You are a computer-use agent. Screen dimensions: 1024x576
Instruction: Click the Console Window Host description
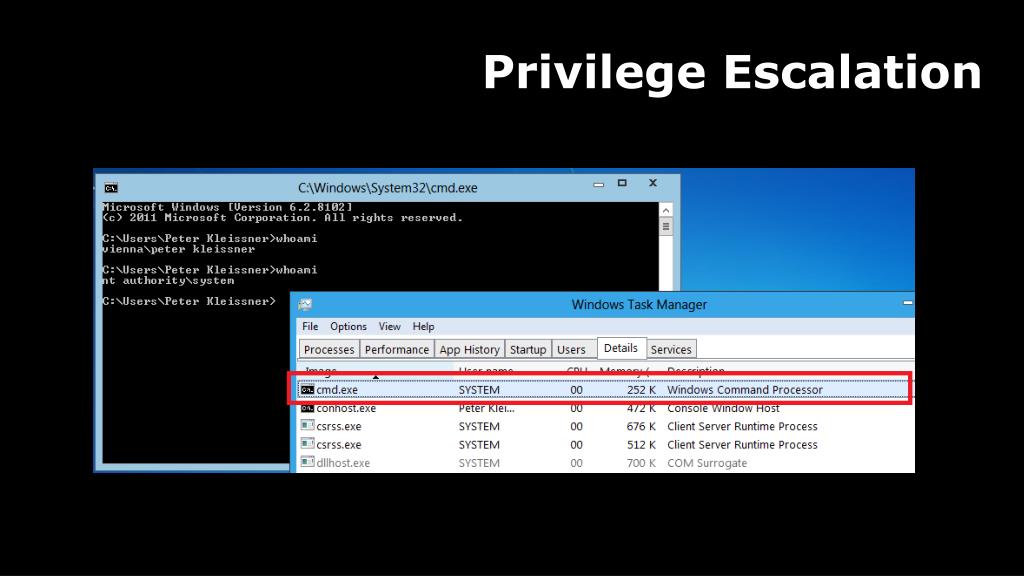click(723, 408)
